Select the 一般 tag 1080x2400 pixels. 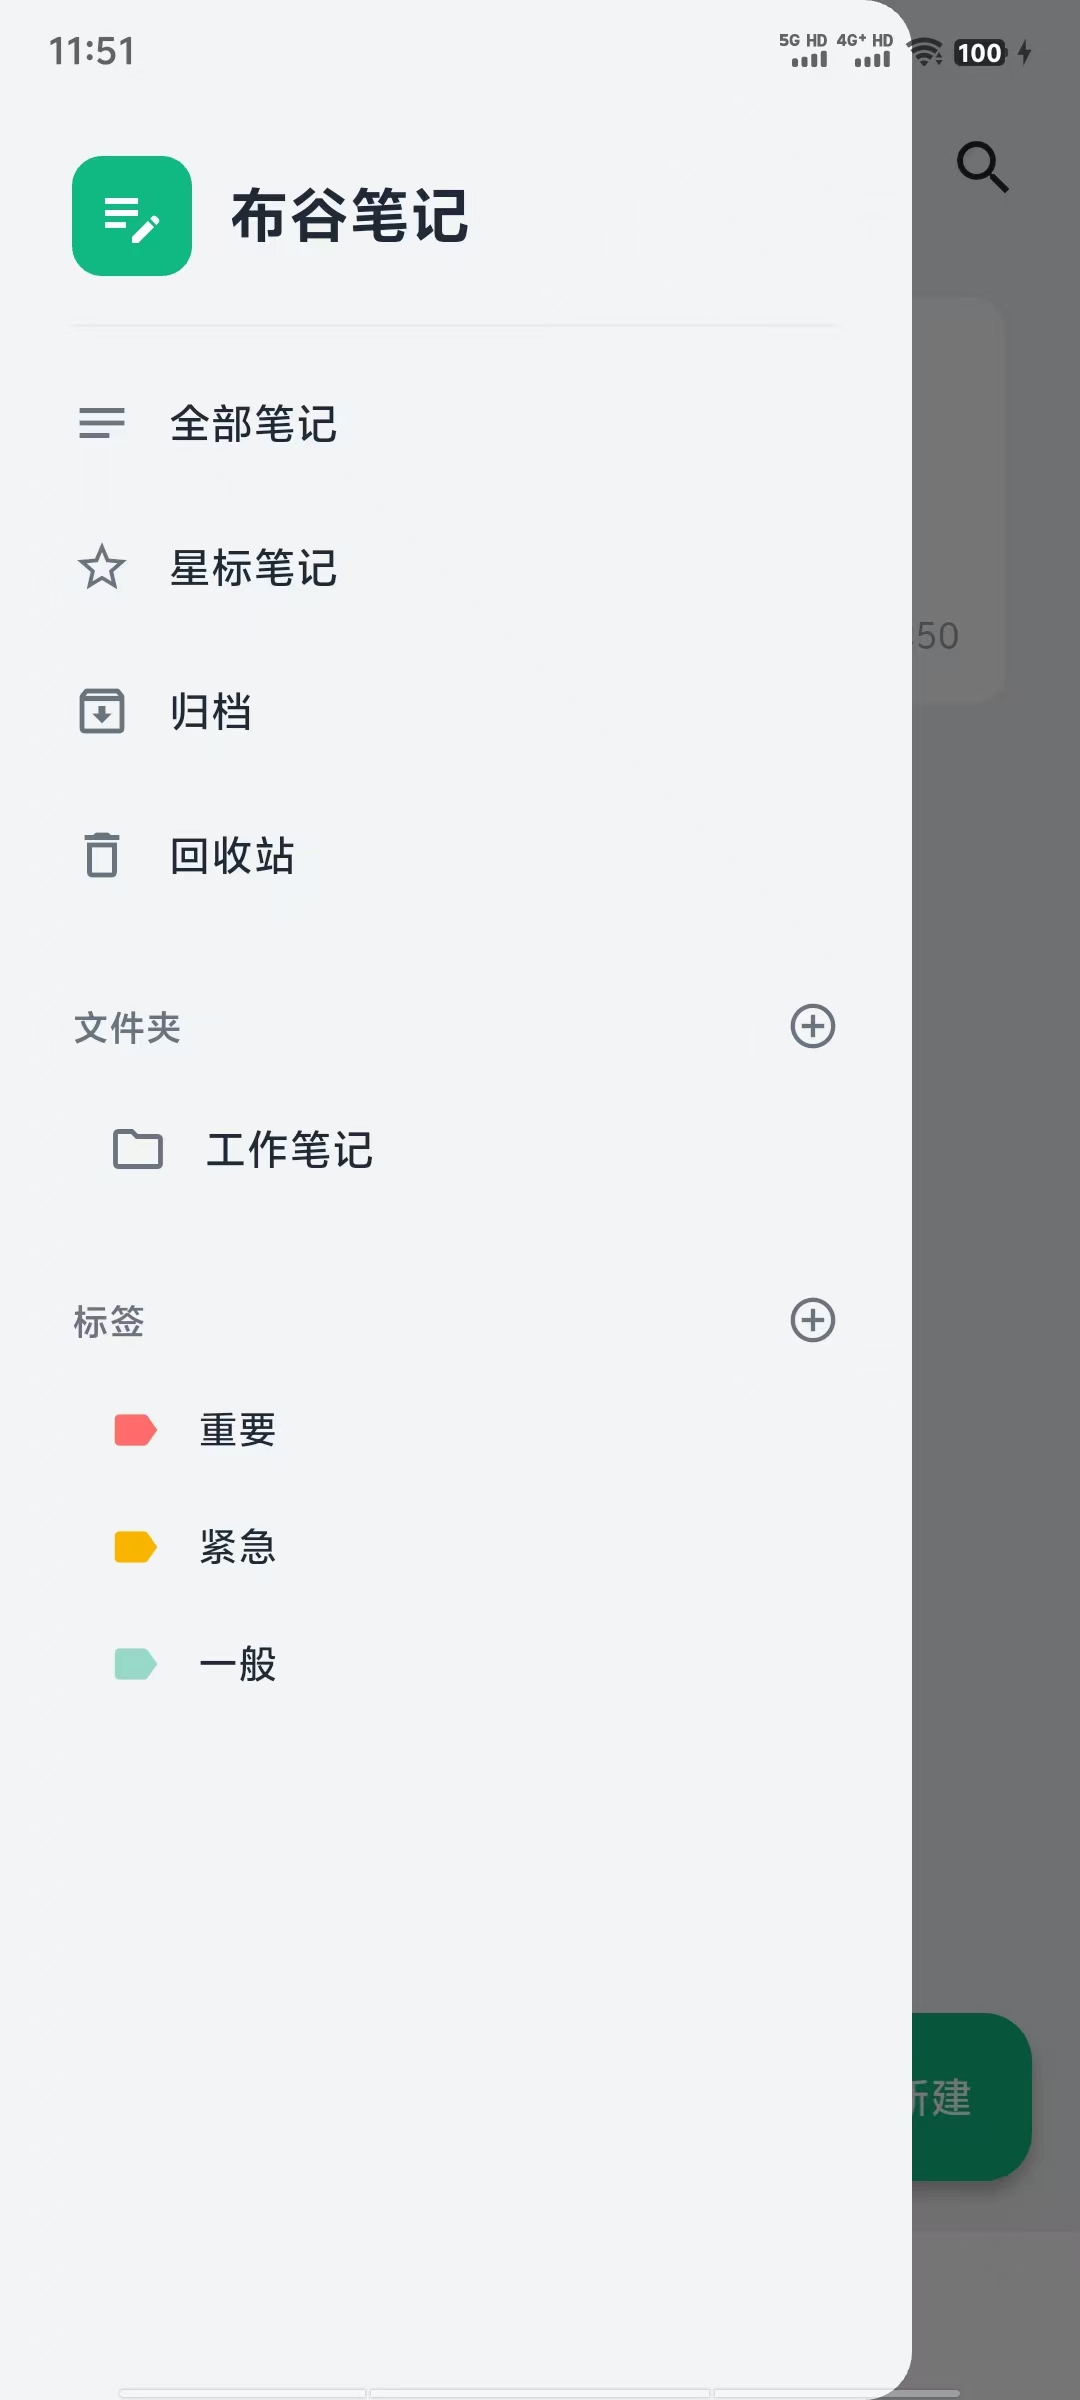(x=238, y=1663)
